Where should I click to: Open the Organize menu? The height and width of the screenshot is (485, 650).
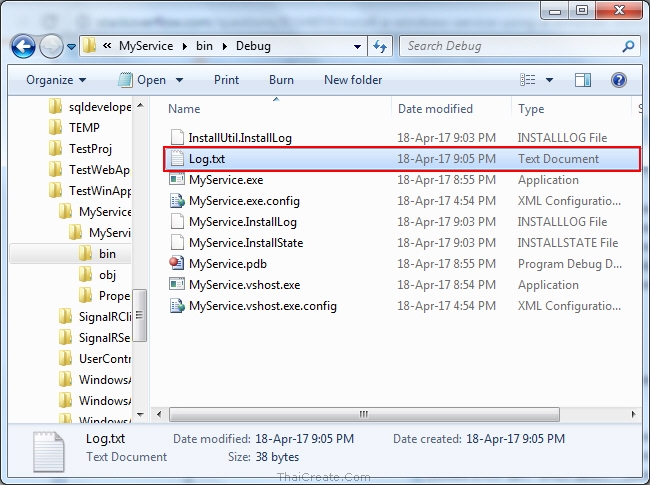coord(56,80)
